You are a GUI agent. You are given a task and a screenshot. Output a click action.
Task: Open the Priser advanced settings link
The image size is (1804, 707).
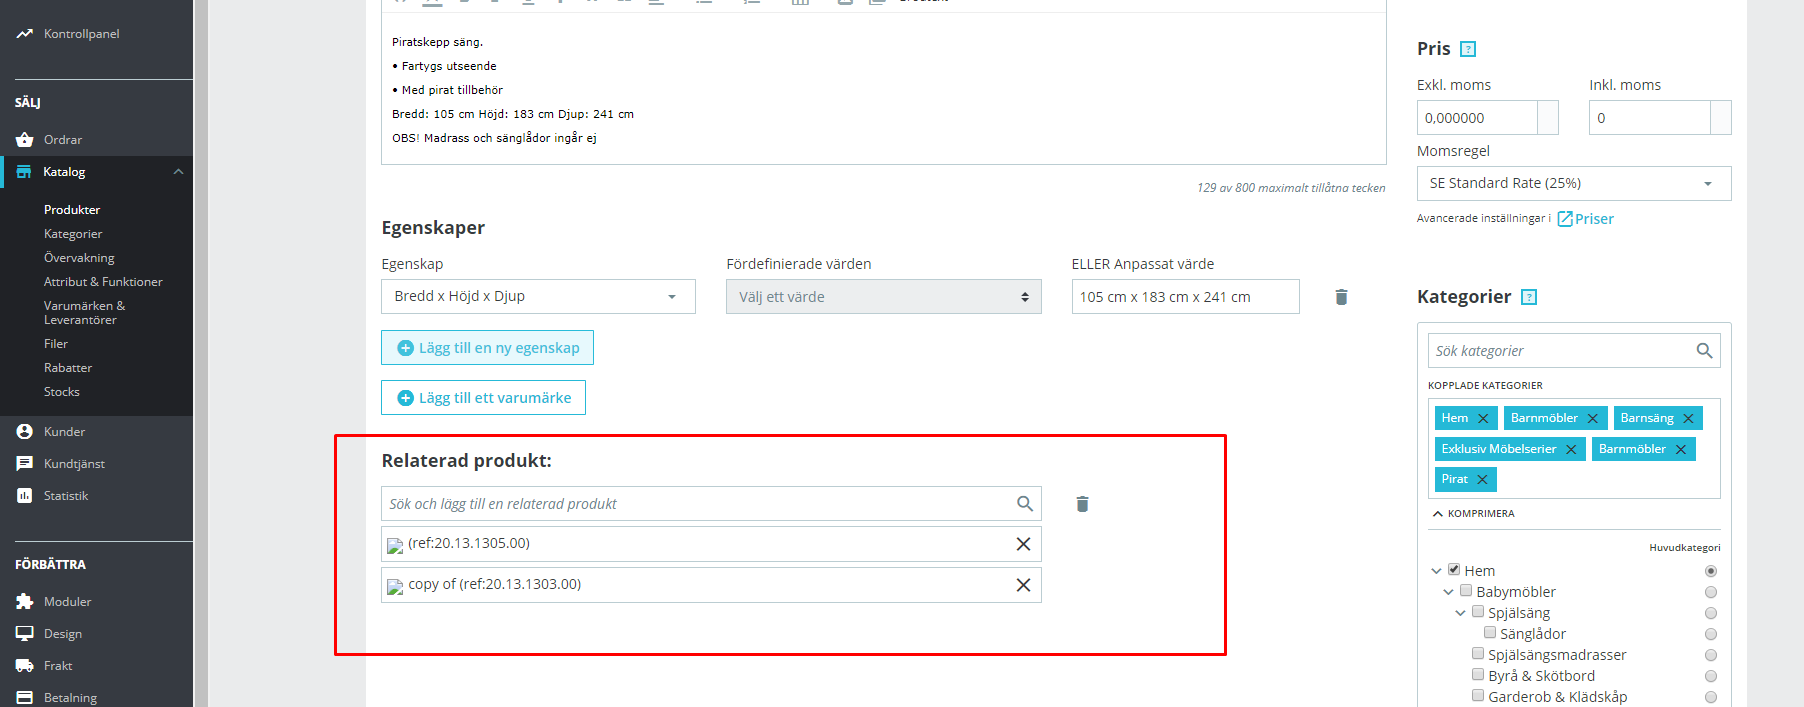(x=1585, y=219)
